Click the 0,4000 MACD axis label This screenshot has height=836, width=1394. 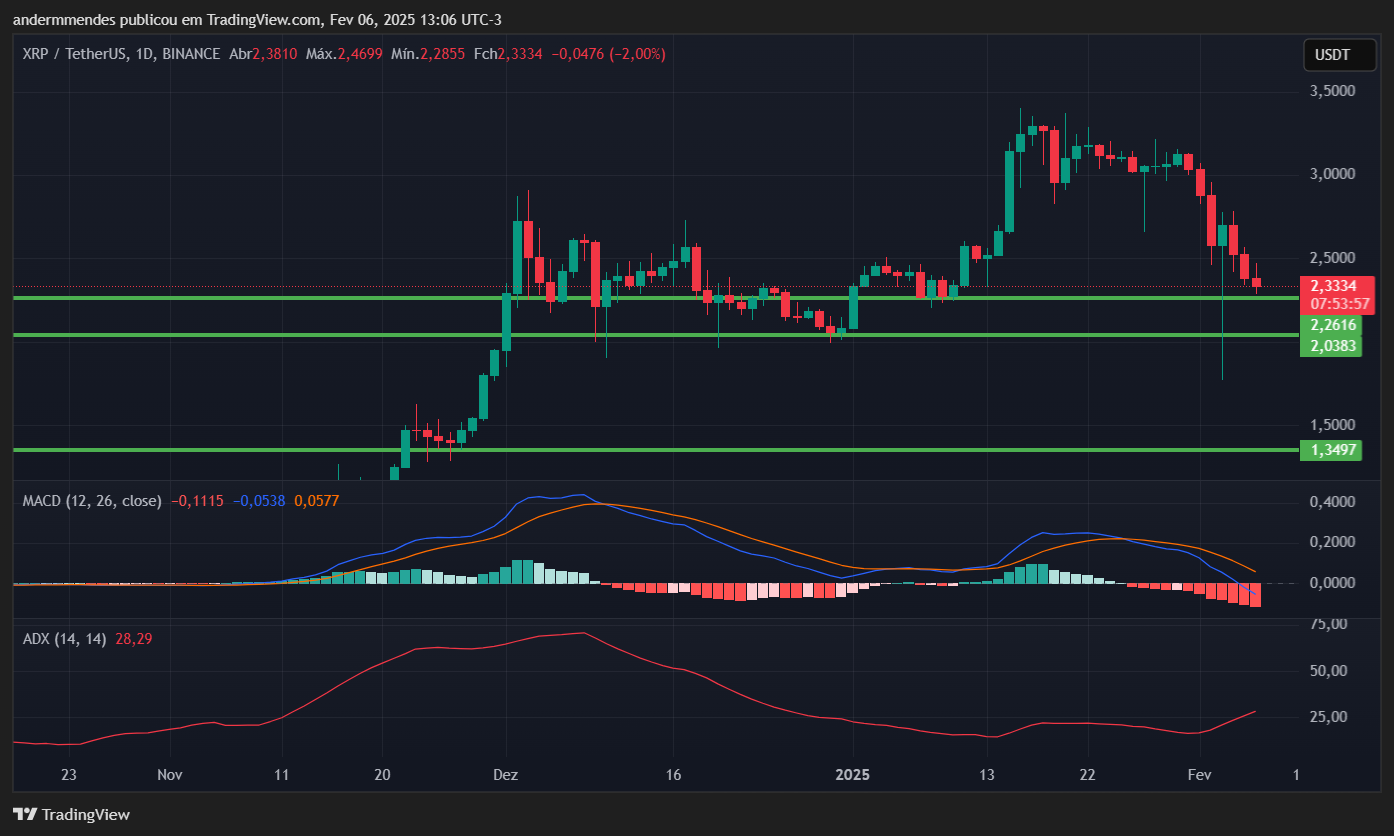(x=1332, y=501)
